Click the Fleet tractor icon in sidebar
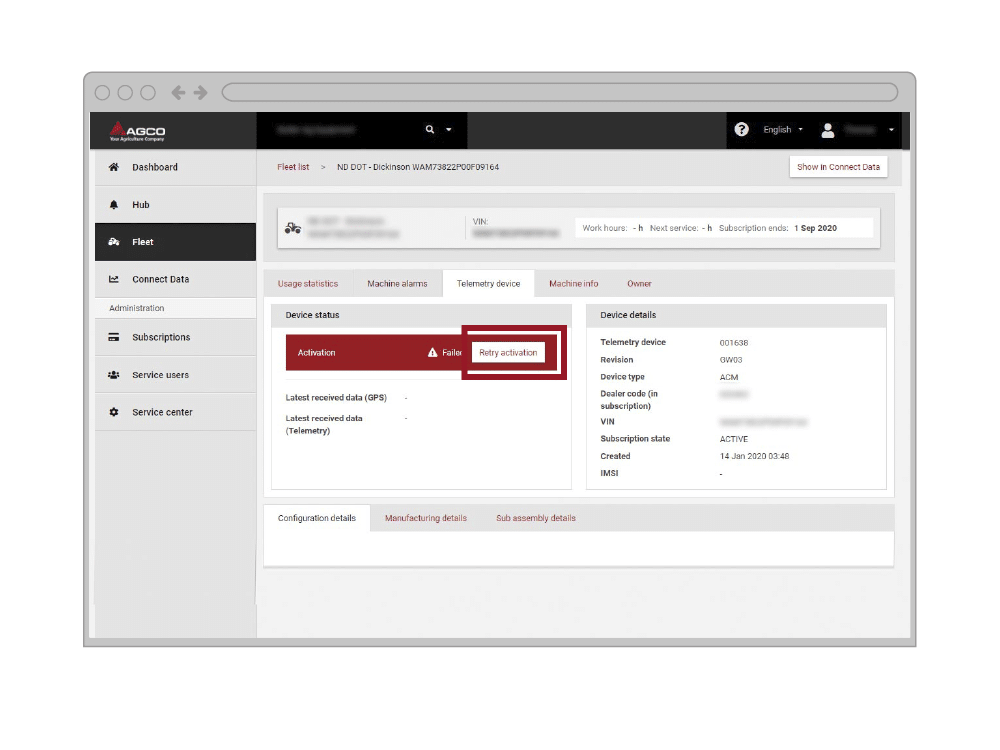The image size is (1000, 750). pyautogui.click(x=114, y=242)
